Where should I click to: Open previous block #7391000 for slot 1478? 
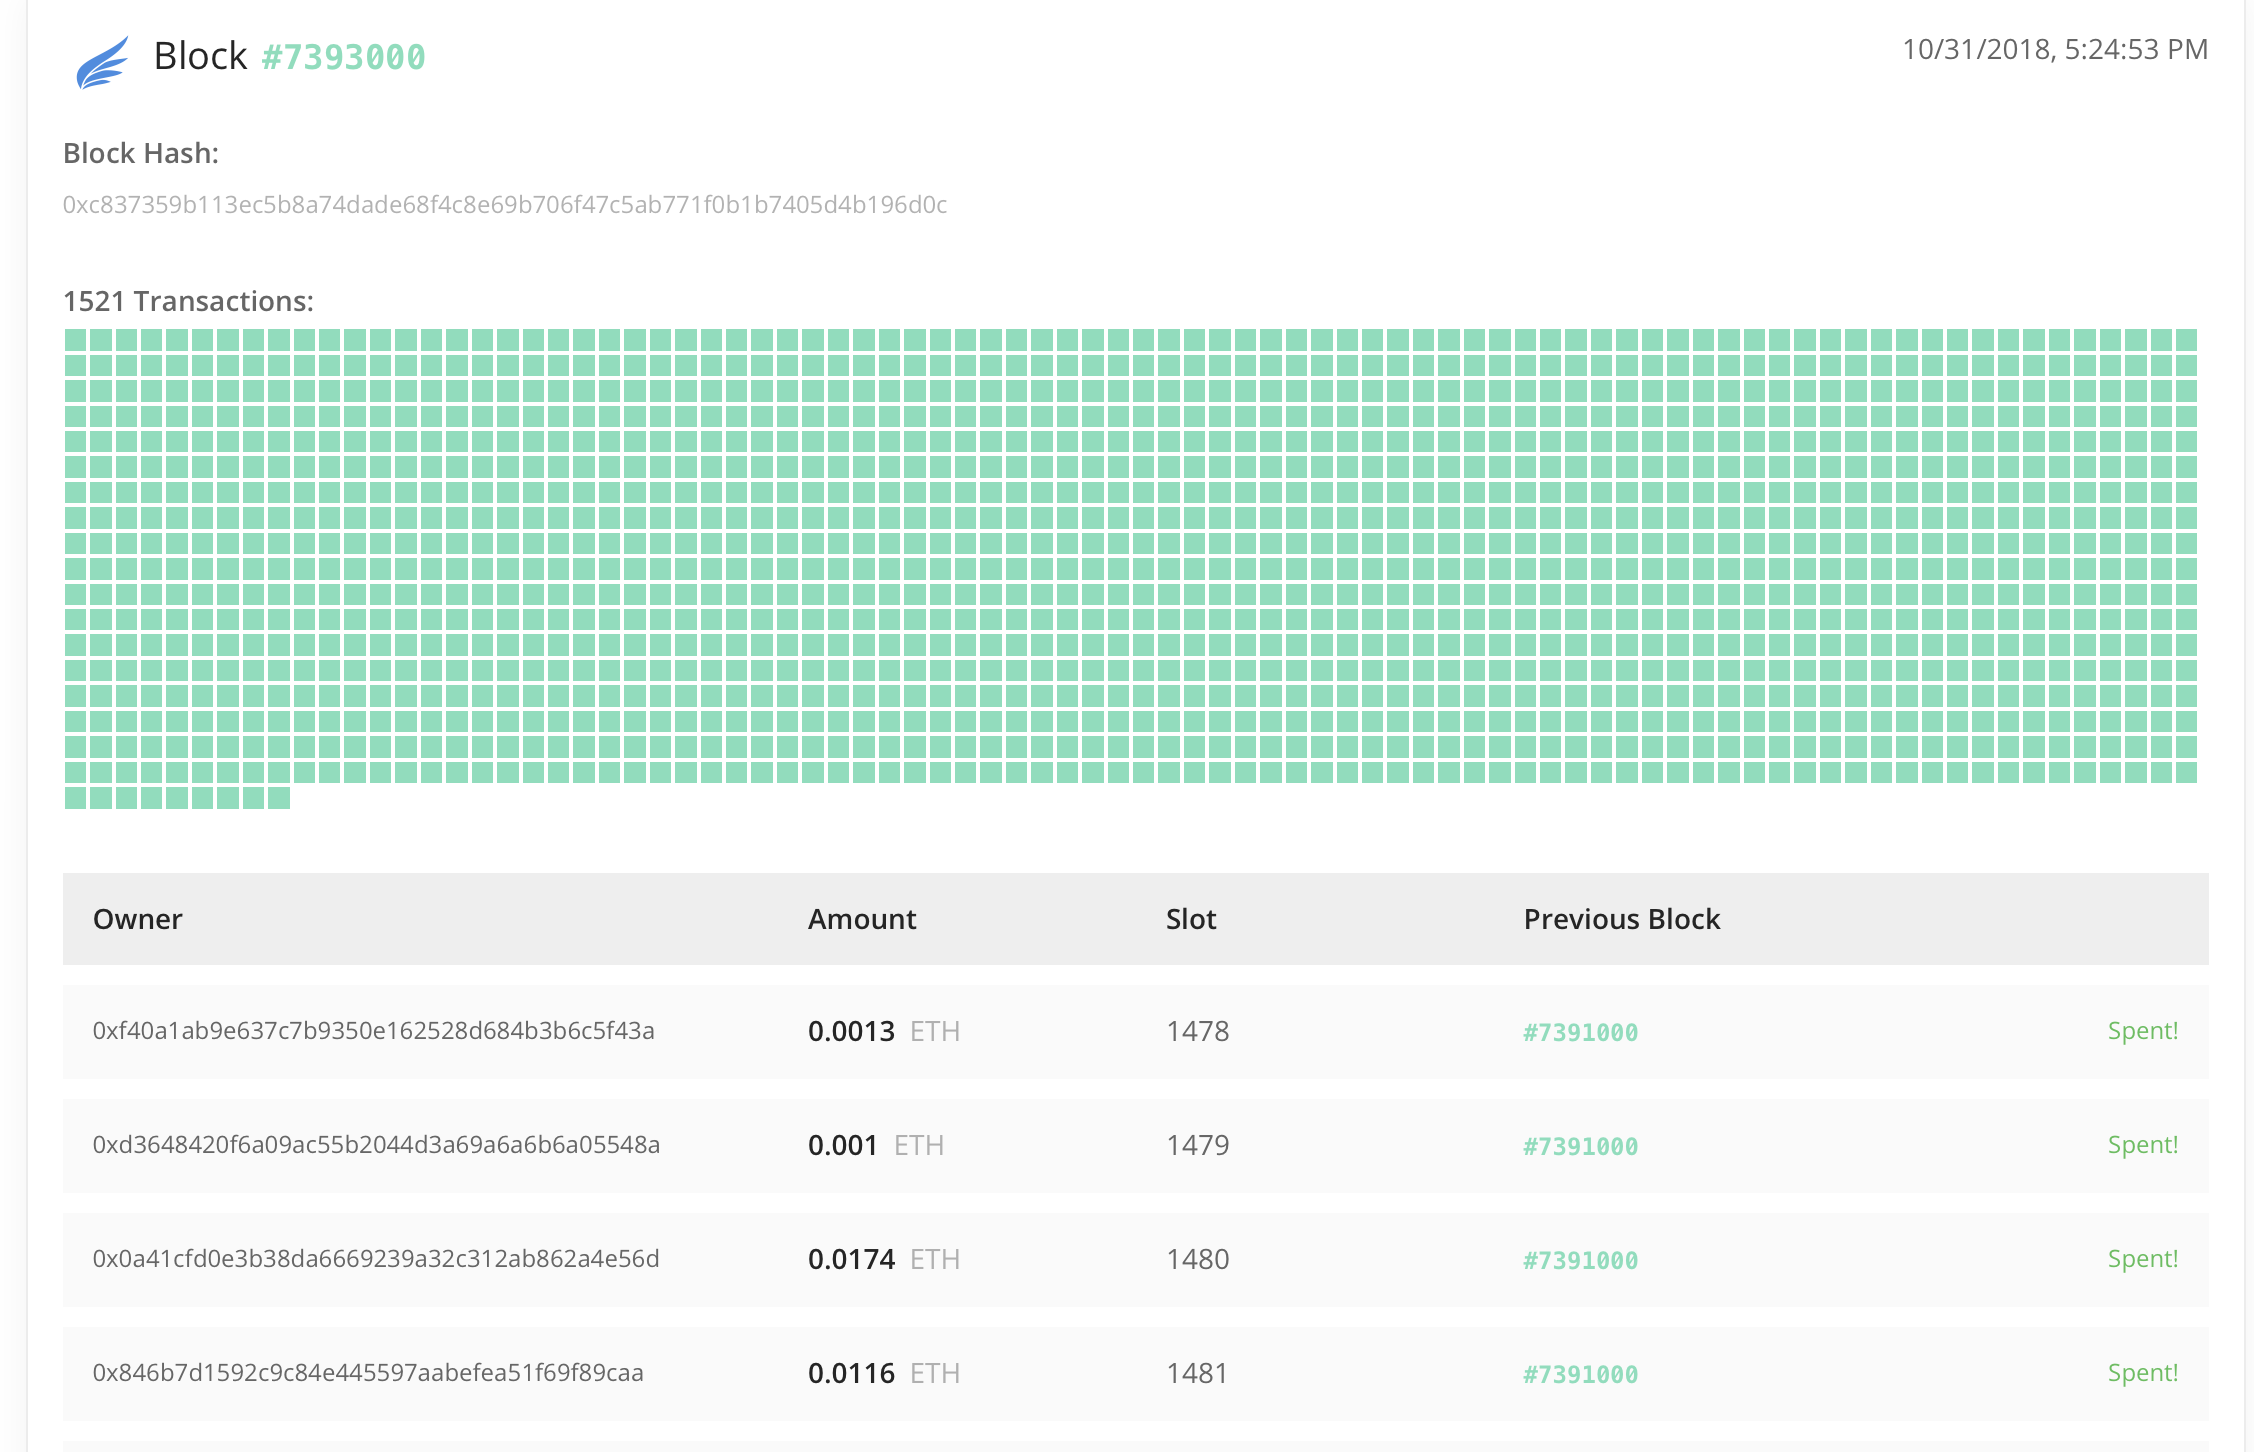point(1581,1032)
